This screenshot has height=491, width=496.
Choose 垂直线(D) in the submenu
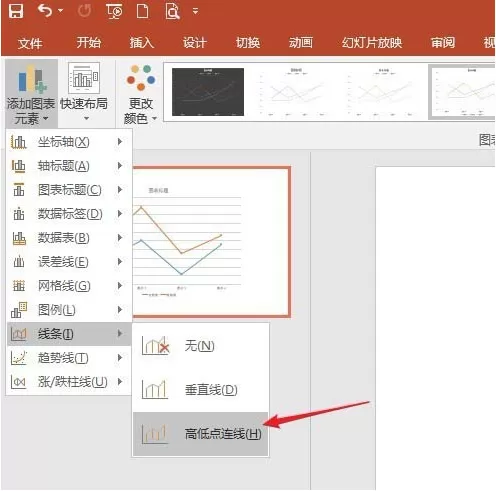click(200, 390)
